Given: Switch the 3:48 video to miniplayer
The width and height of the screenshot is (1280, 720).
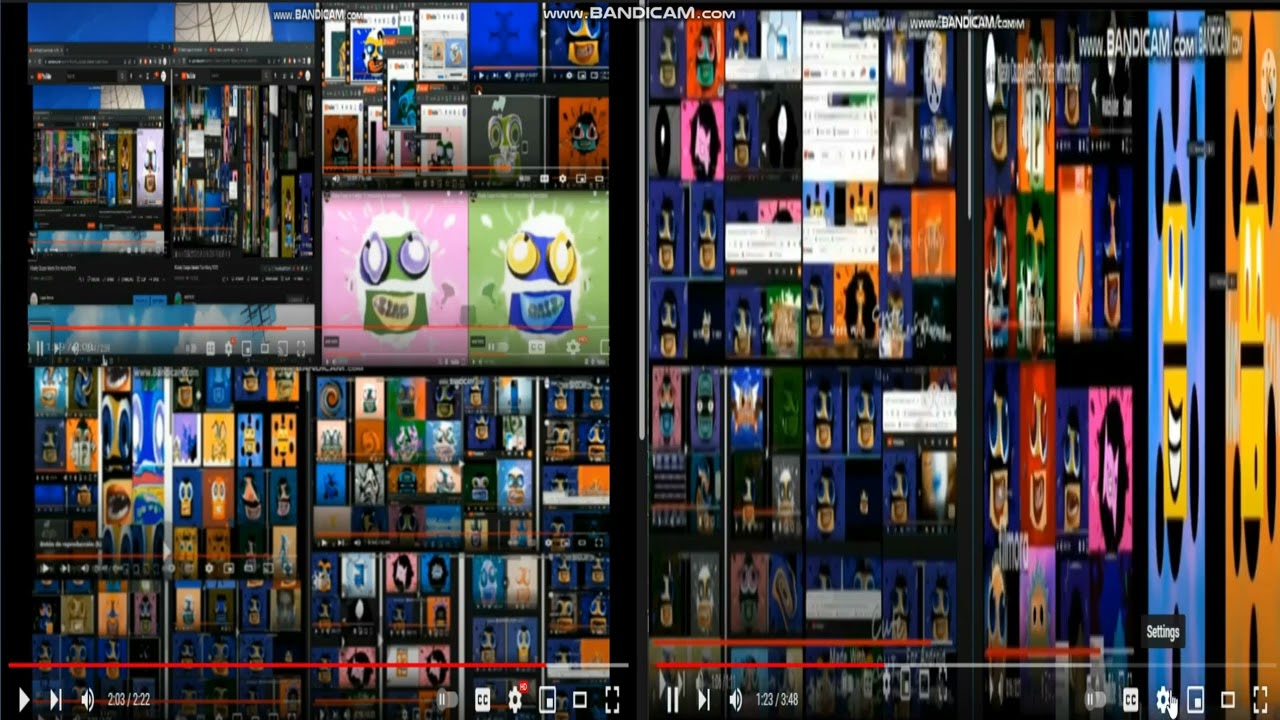Looking at the screenshot, I should [1195, 700].
